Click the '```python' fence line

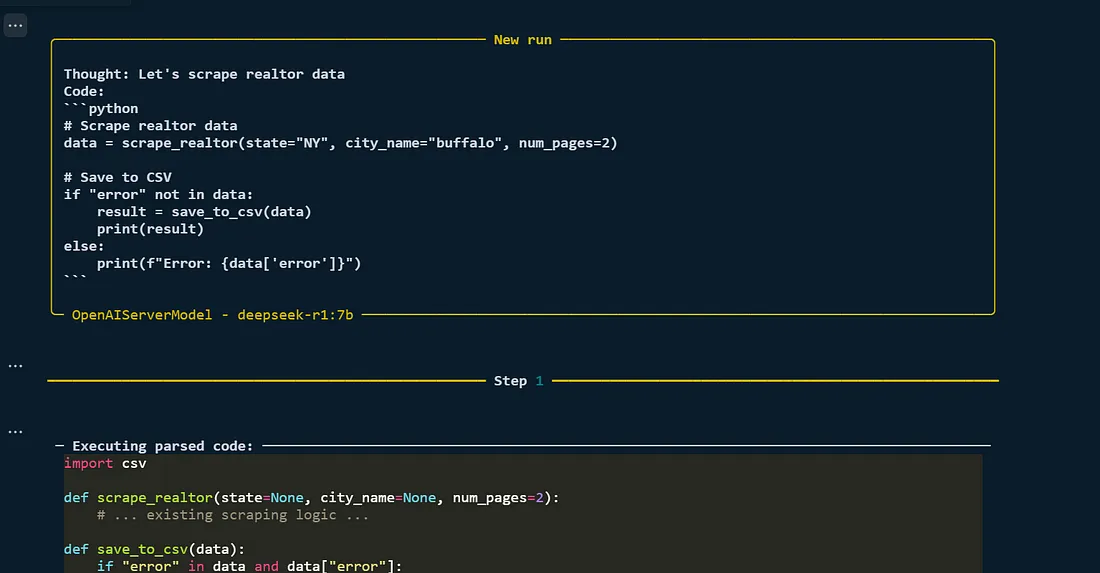tap(101, 109)
